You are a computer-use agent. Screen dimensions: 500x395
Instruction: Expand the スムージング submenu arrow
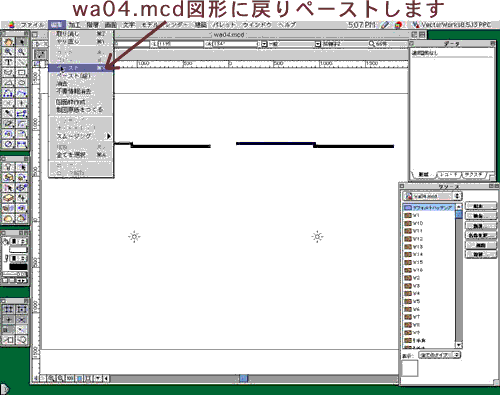coord(108,136)
